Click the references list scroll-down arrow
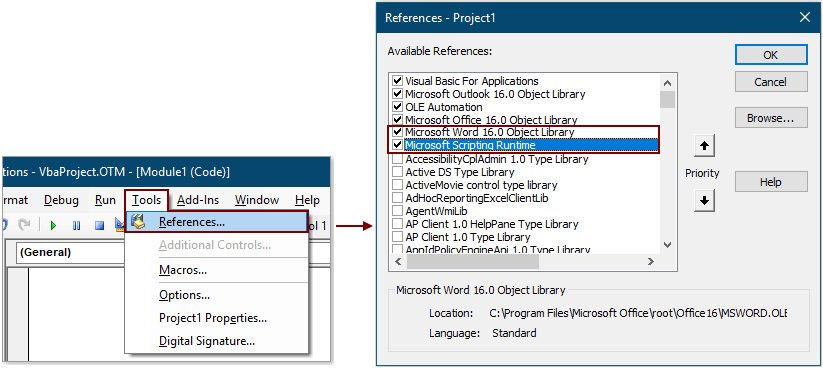 [667, 245]
